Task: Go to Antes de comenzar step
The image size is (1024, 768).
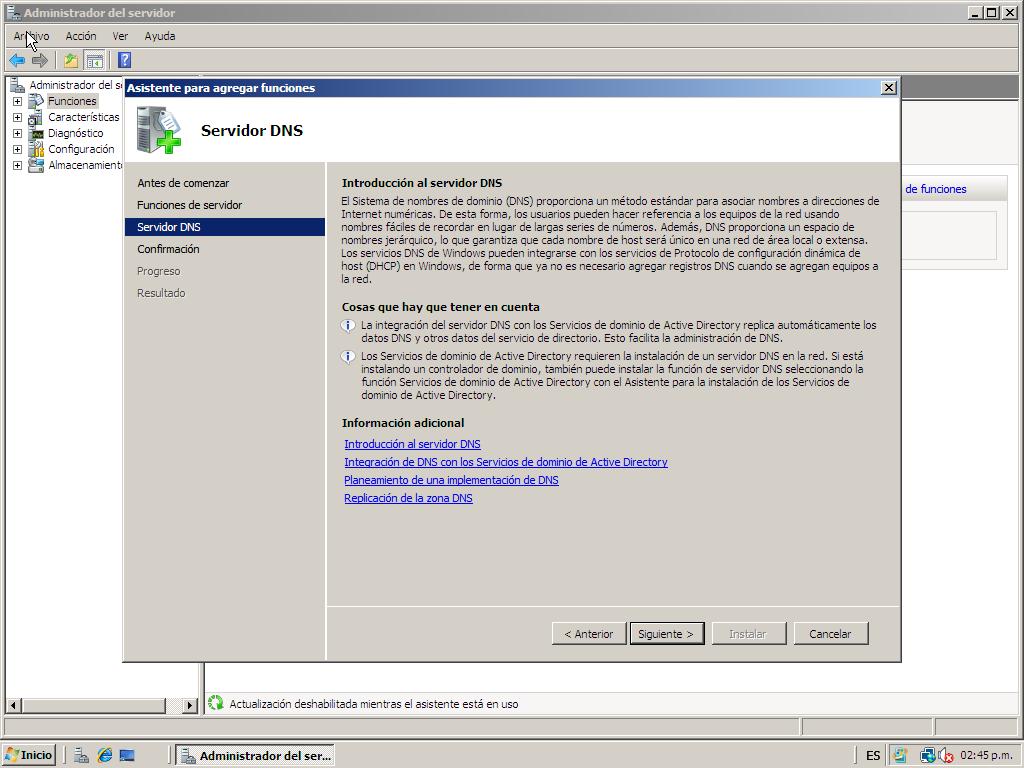Action: click(183, 183)
